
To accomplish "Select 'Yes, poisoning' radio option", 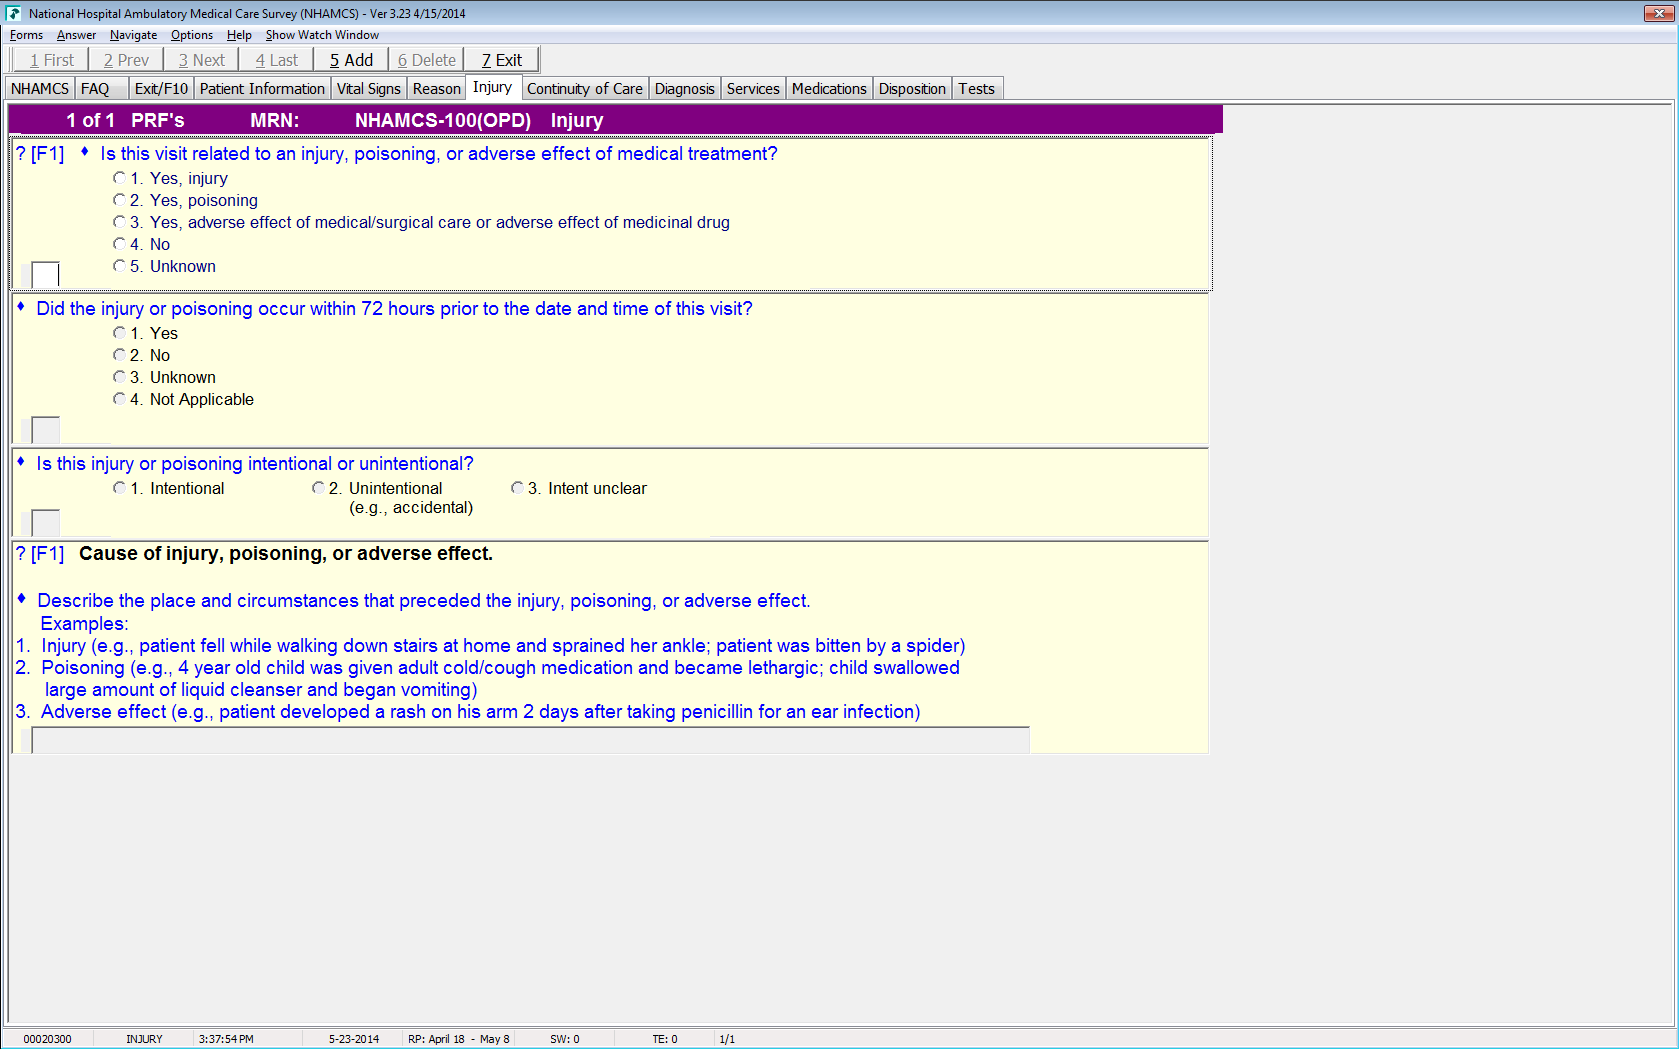I will (x=120, y=200).
